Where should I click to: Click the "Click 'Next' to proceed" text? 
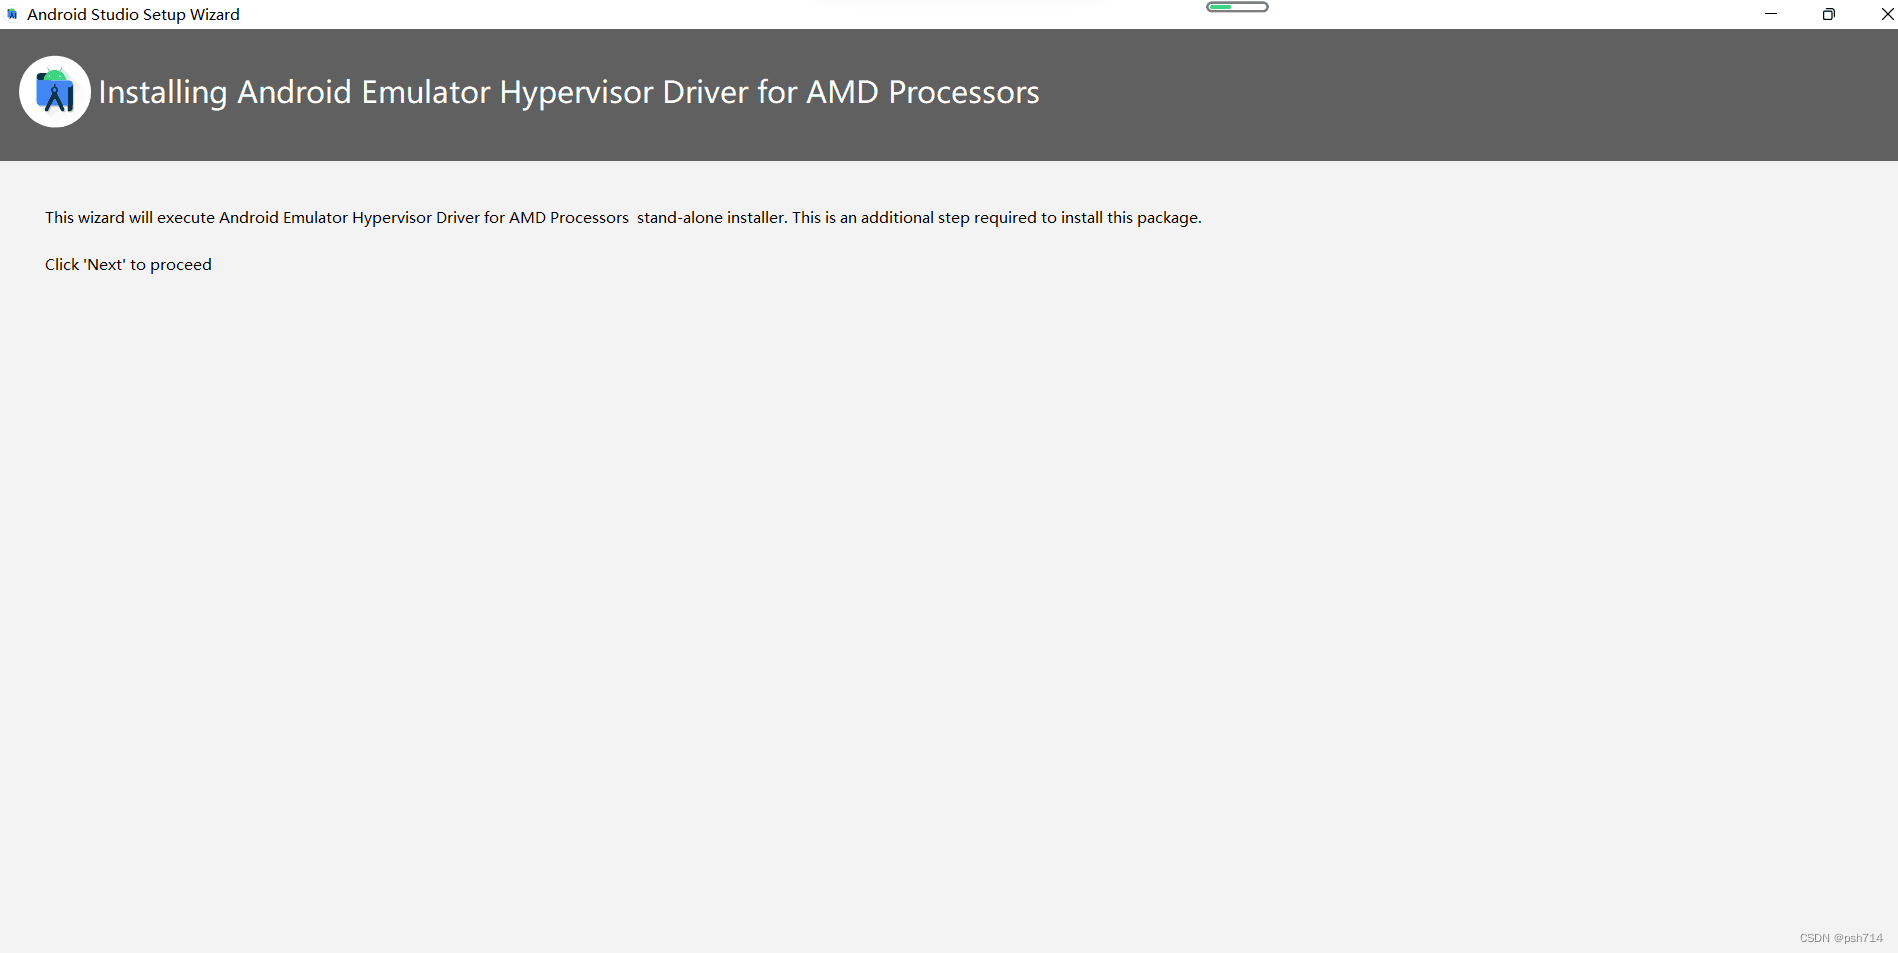click(x=128, y=265)
